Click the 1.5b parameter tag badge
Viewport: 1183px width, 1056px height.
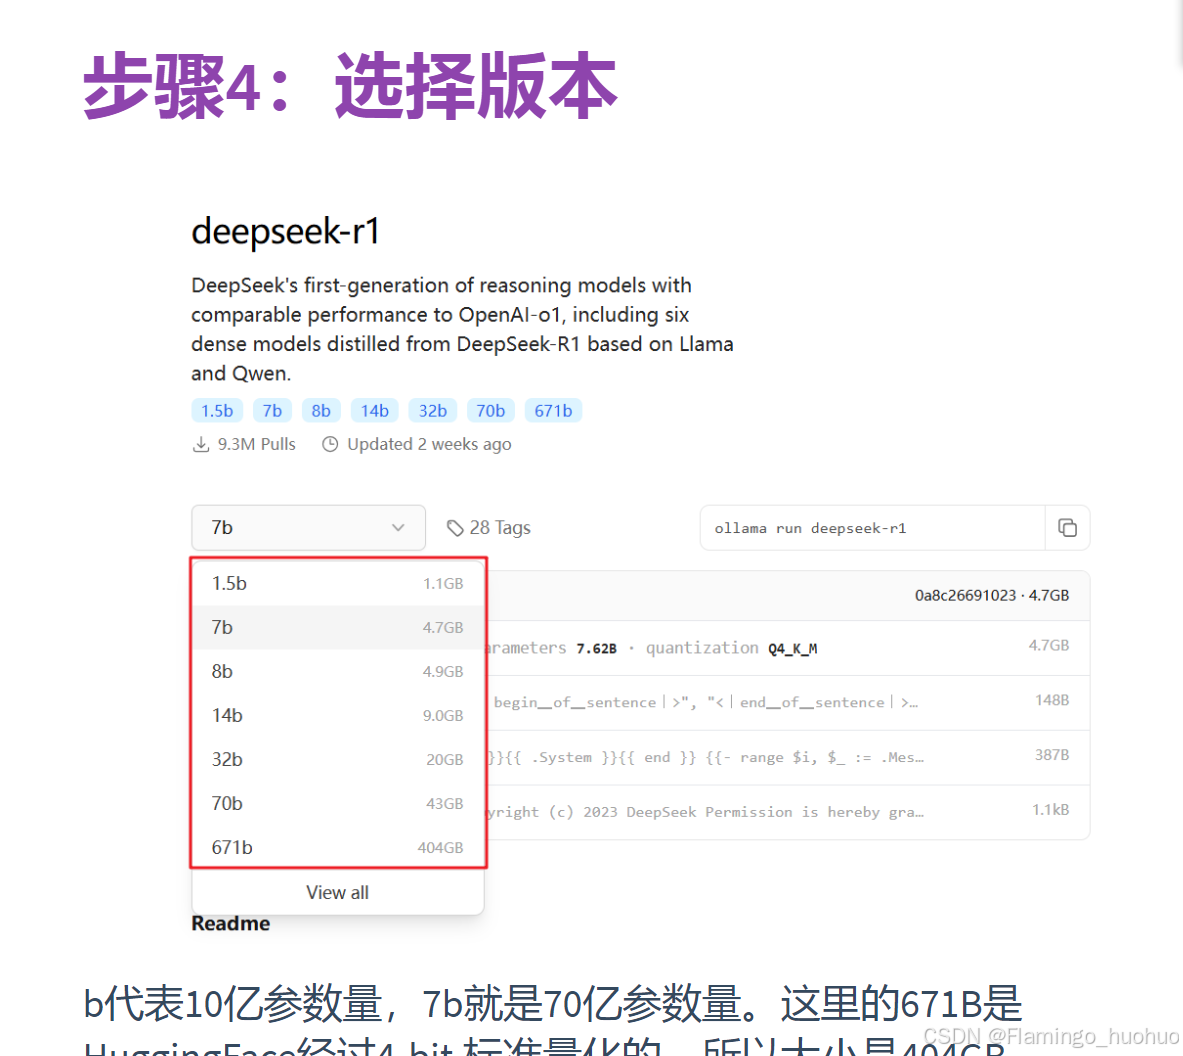pyautogui.click(x=217, y=410)
